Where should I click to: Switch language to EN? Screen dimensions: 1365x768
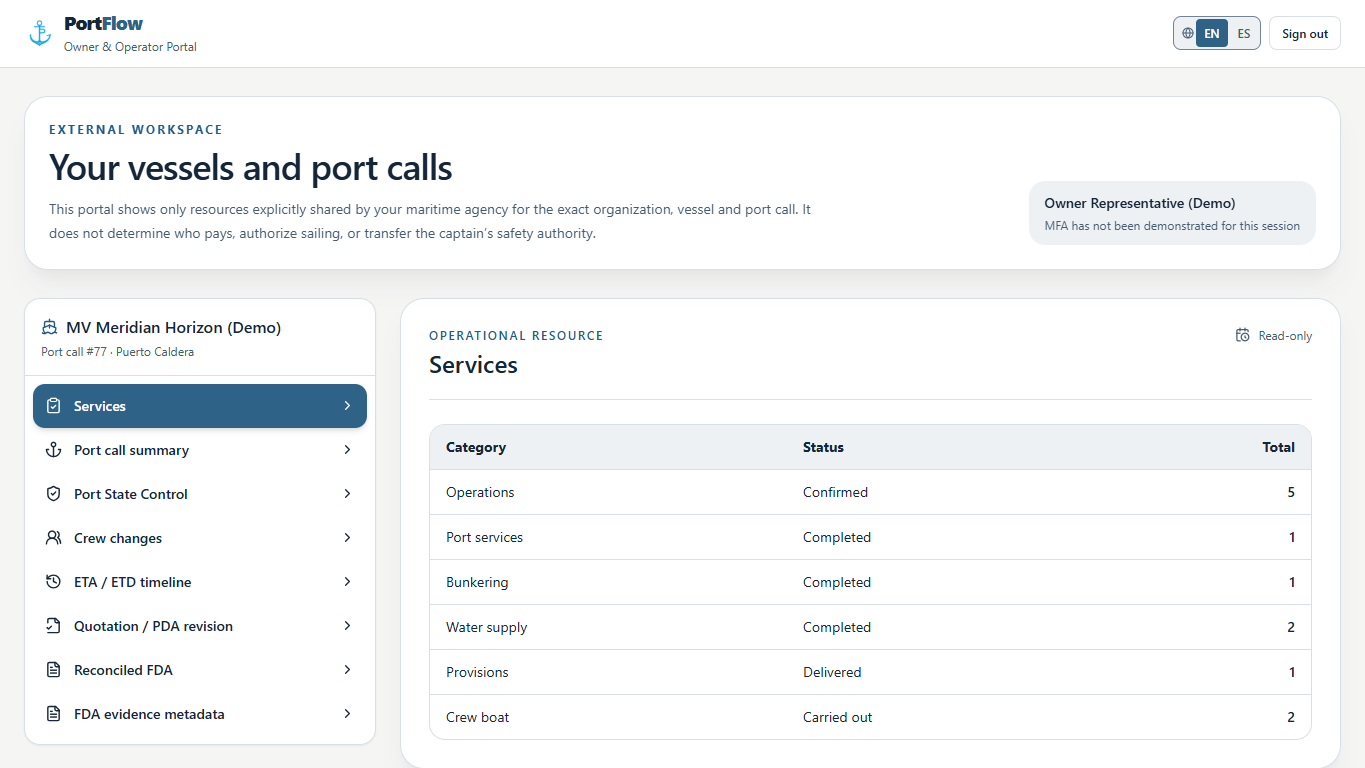[1212, 33]
